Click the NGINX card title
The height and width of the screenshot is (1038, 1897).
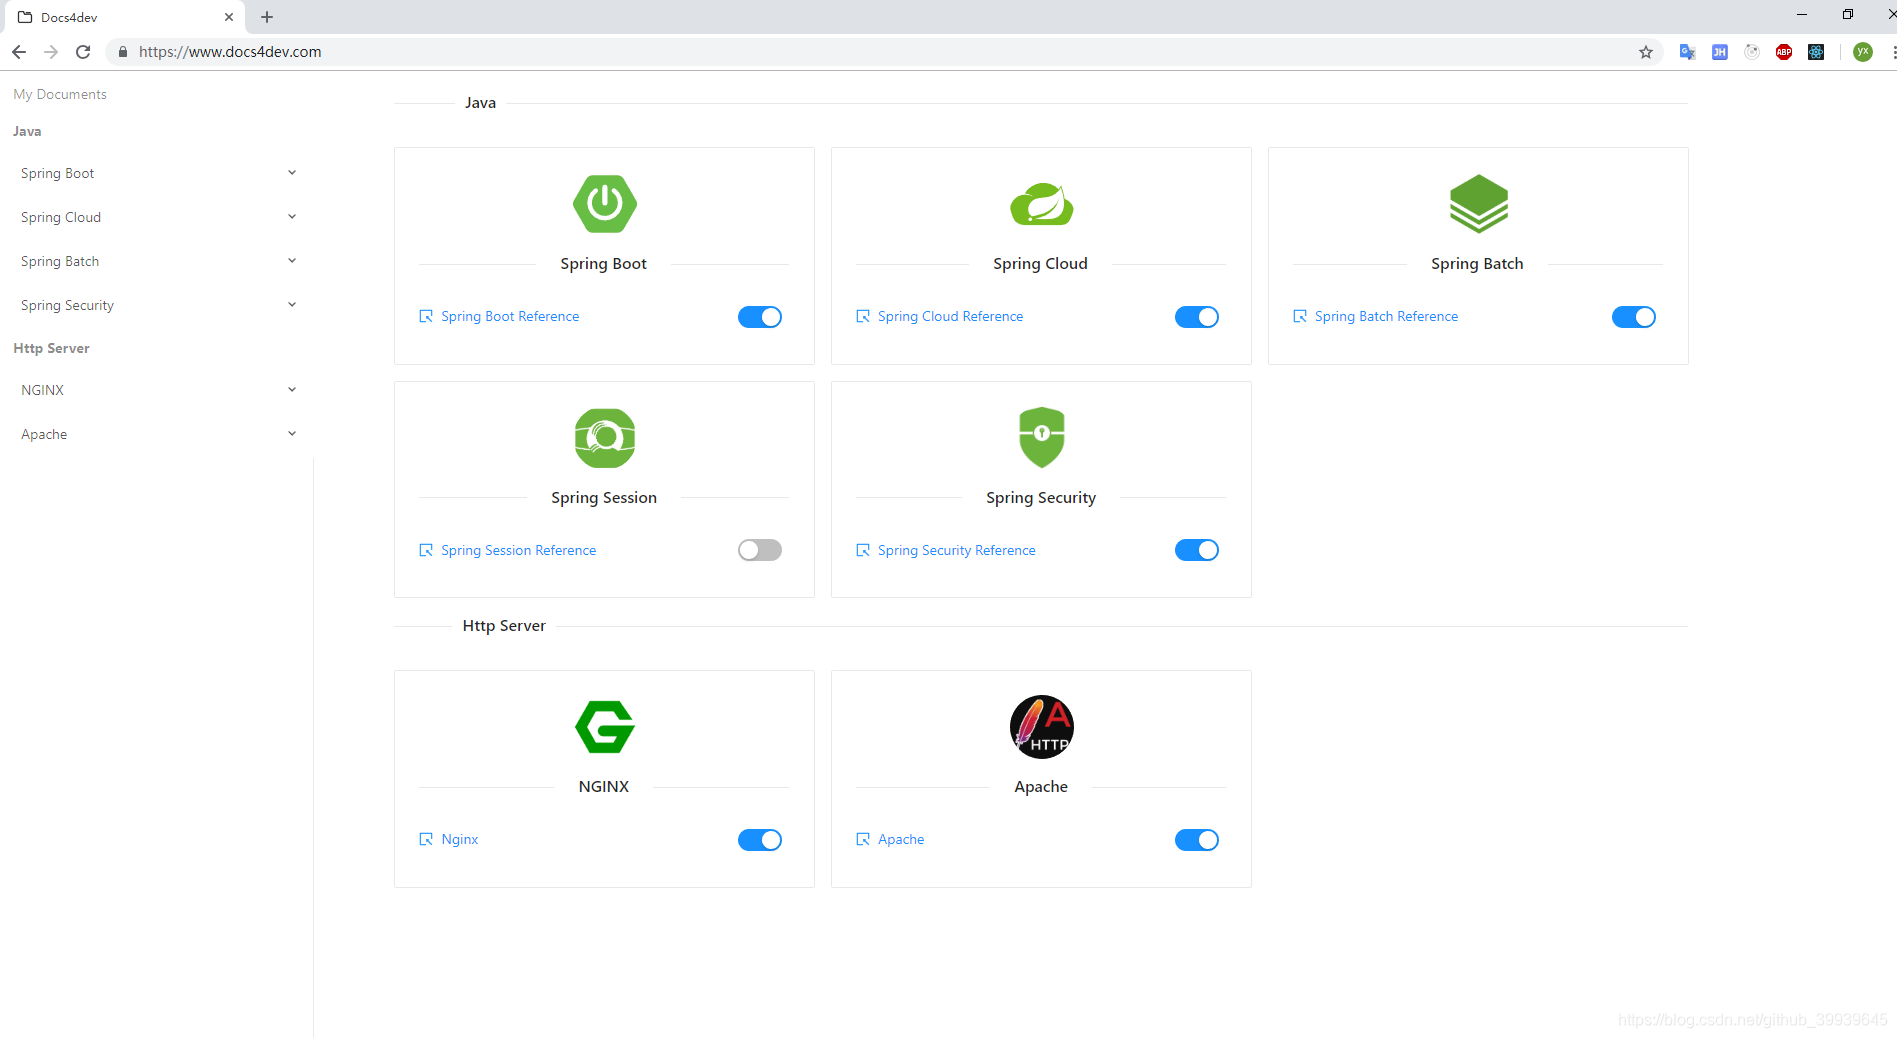pos(604,786)
